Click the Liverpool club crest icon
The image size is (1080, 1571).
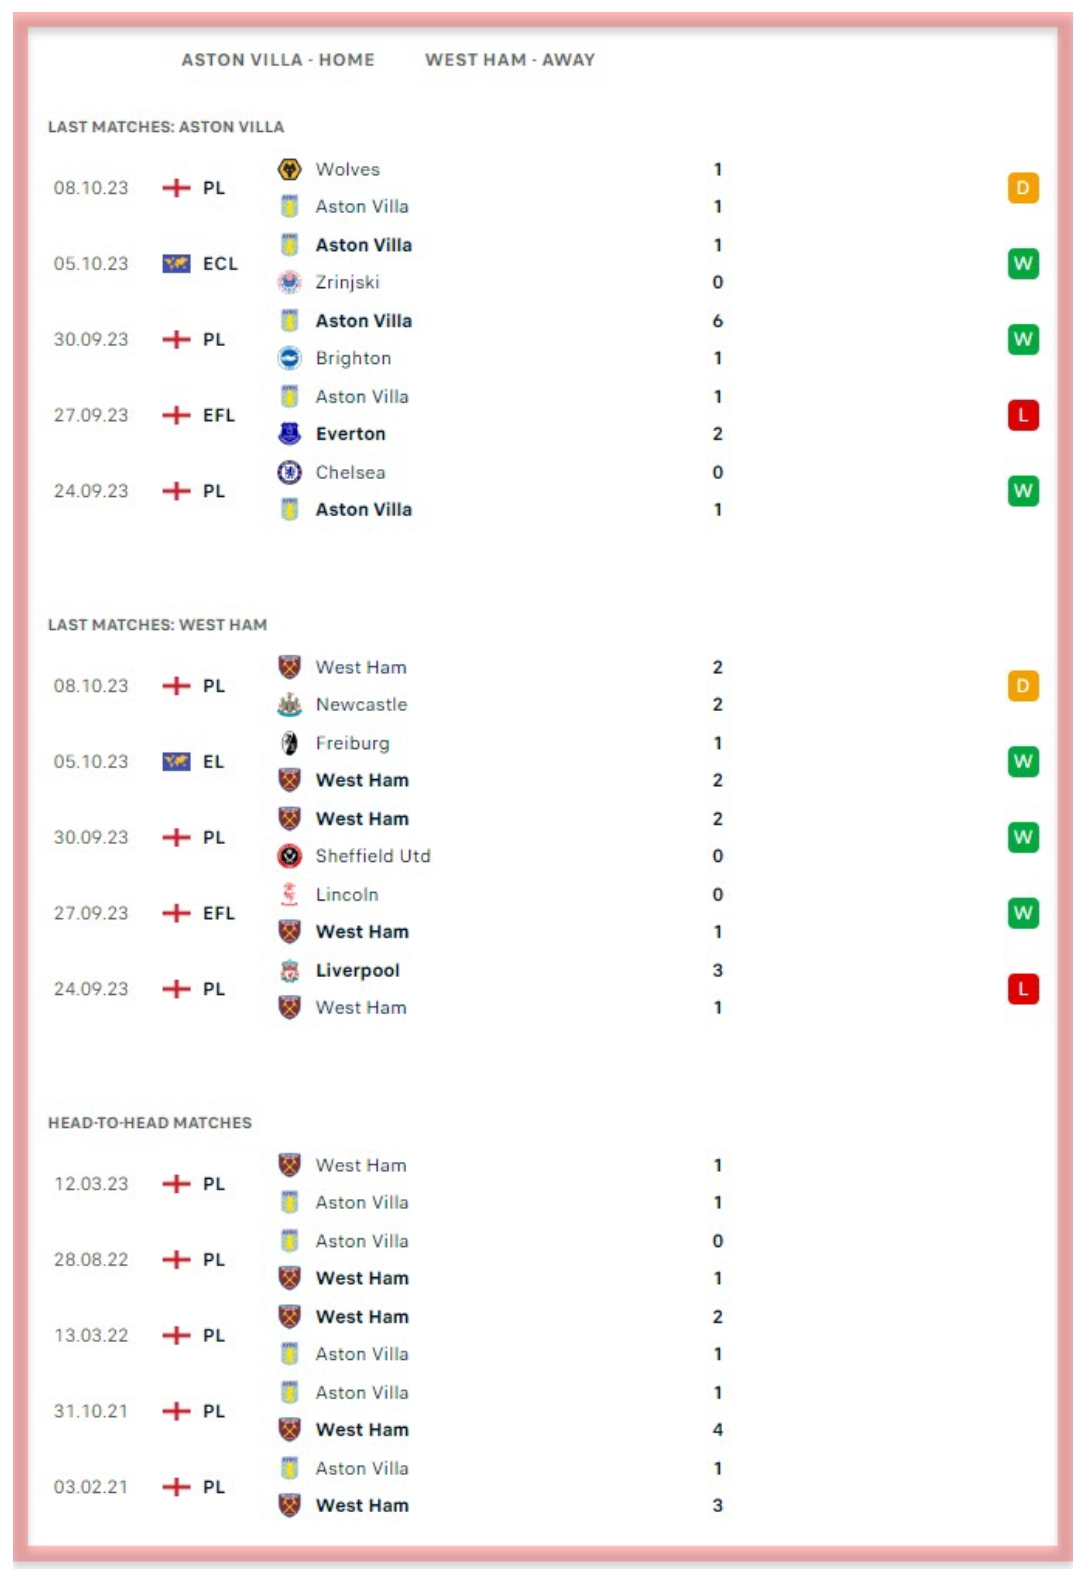point(290,970)
